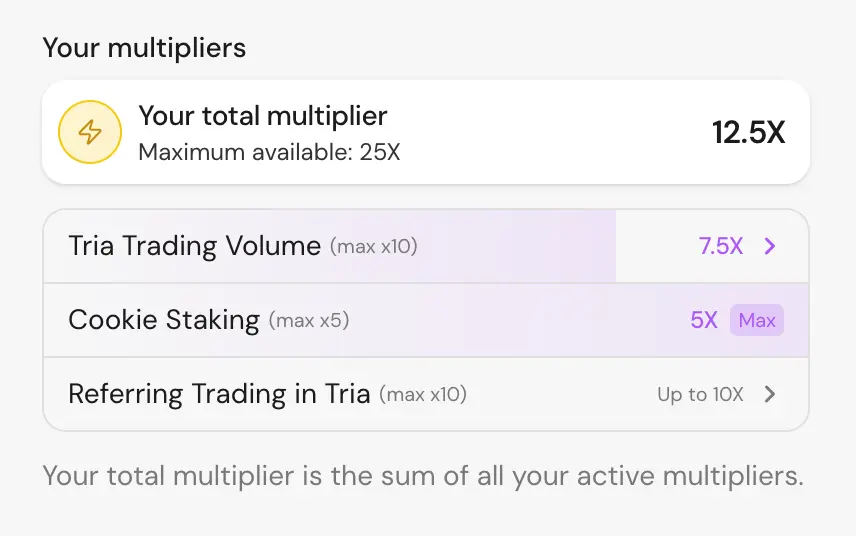Image resolution: width=856 pixels, height=536 pixels.
Task: Click the 7.5X multiplier value
Action: pyautogui.click(x=721, y=246)
